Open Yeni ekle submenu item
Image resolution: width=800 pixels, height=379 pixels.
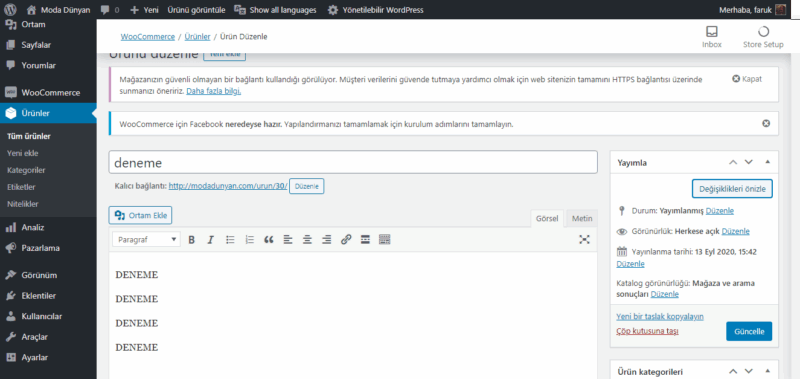[22, 153]
